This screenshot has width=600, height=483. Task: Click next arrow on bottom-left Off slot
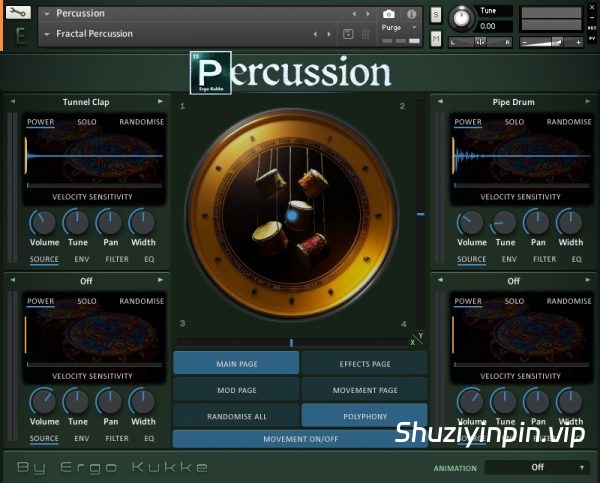[x=160, y=280]
